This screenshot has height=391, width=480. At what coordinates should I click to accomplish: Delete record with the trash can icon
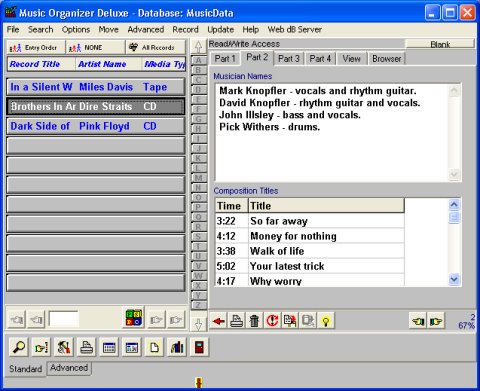pyautogui.click(x=254, y=321)
